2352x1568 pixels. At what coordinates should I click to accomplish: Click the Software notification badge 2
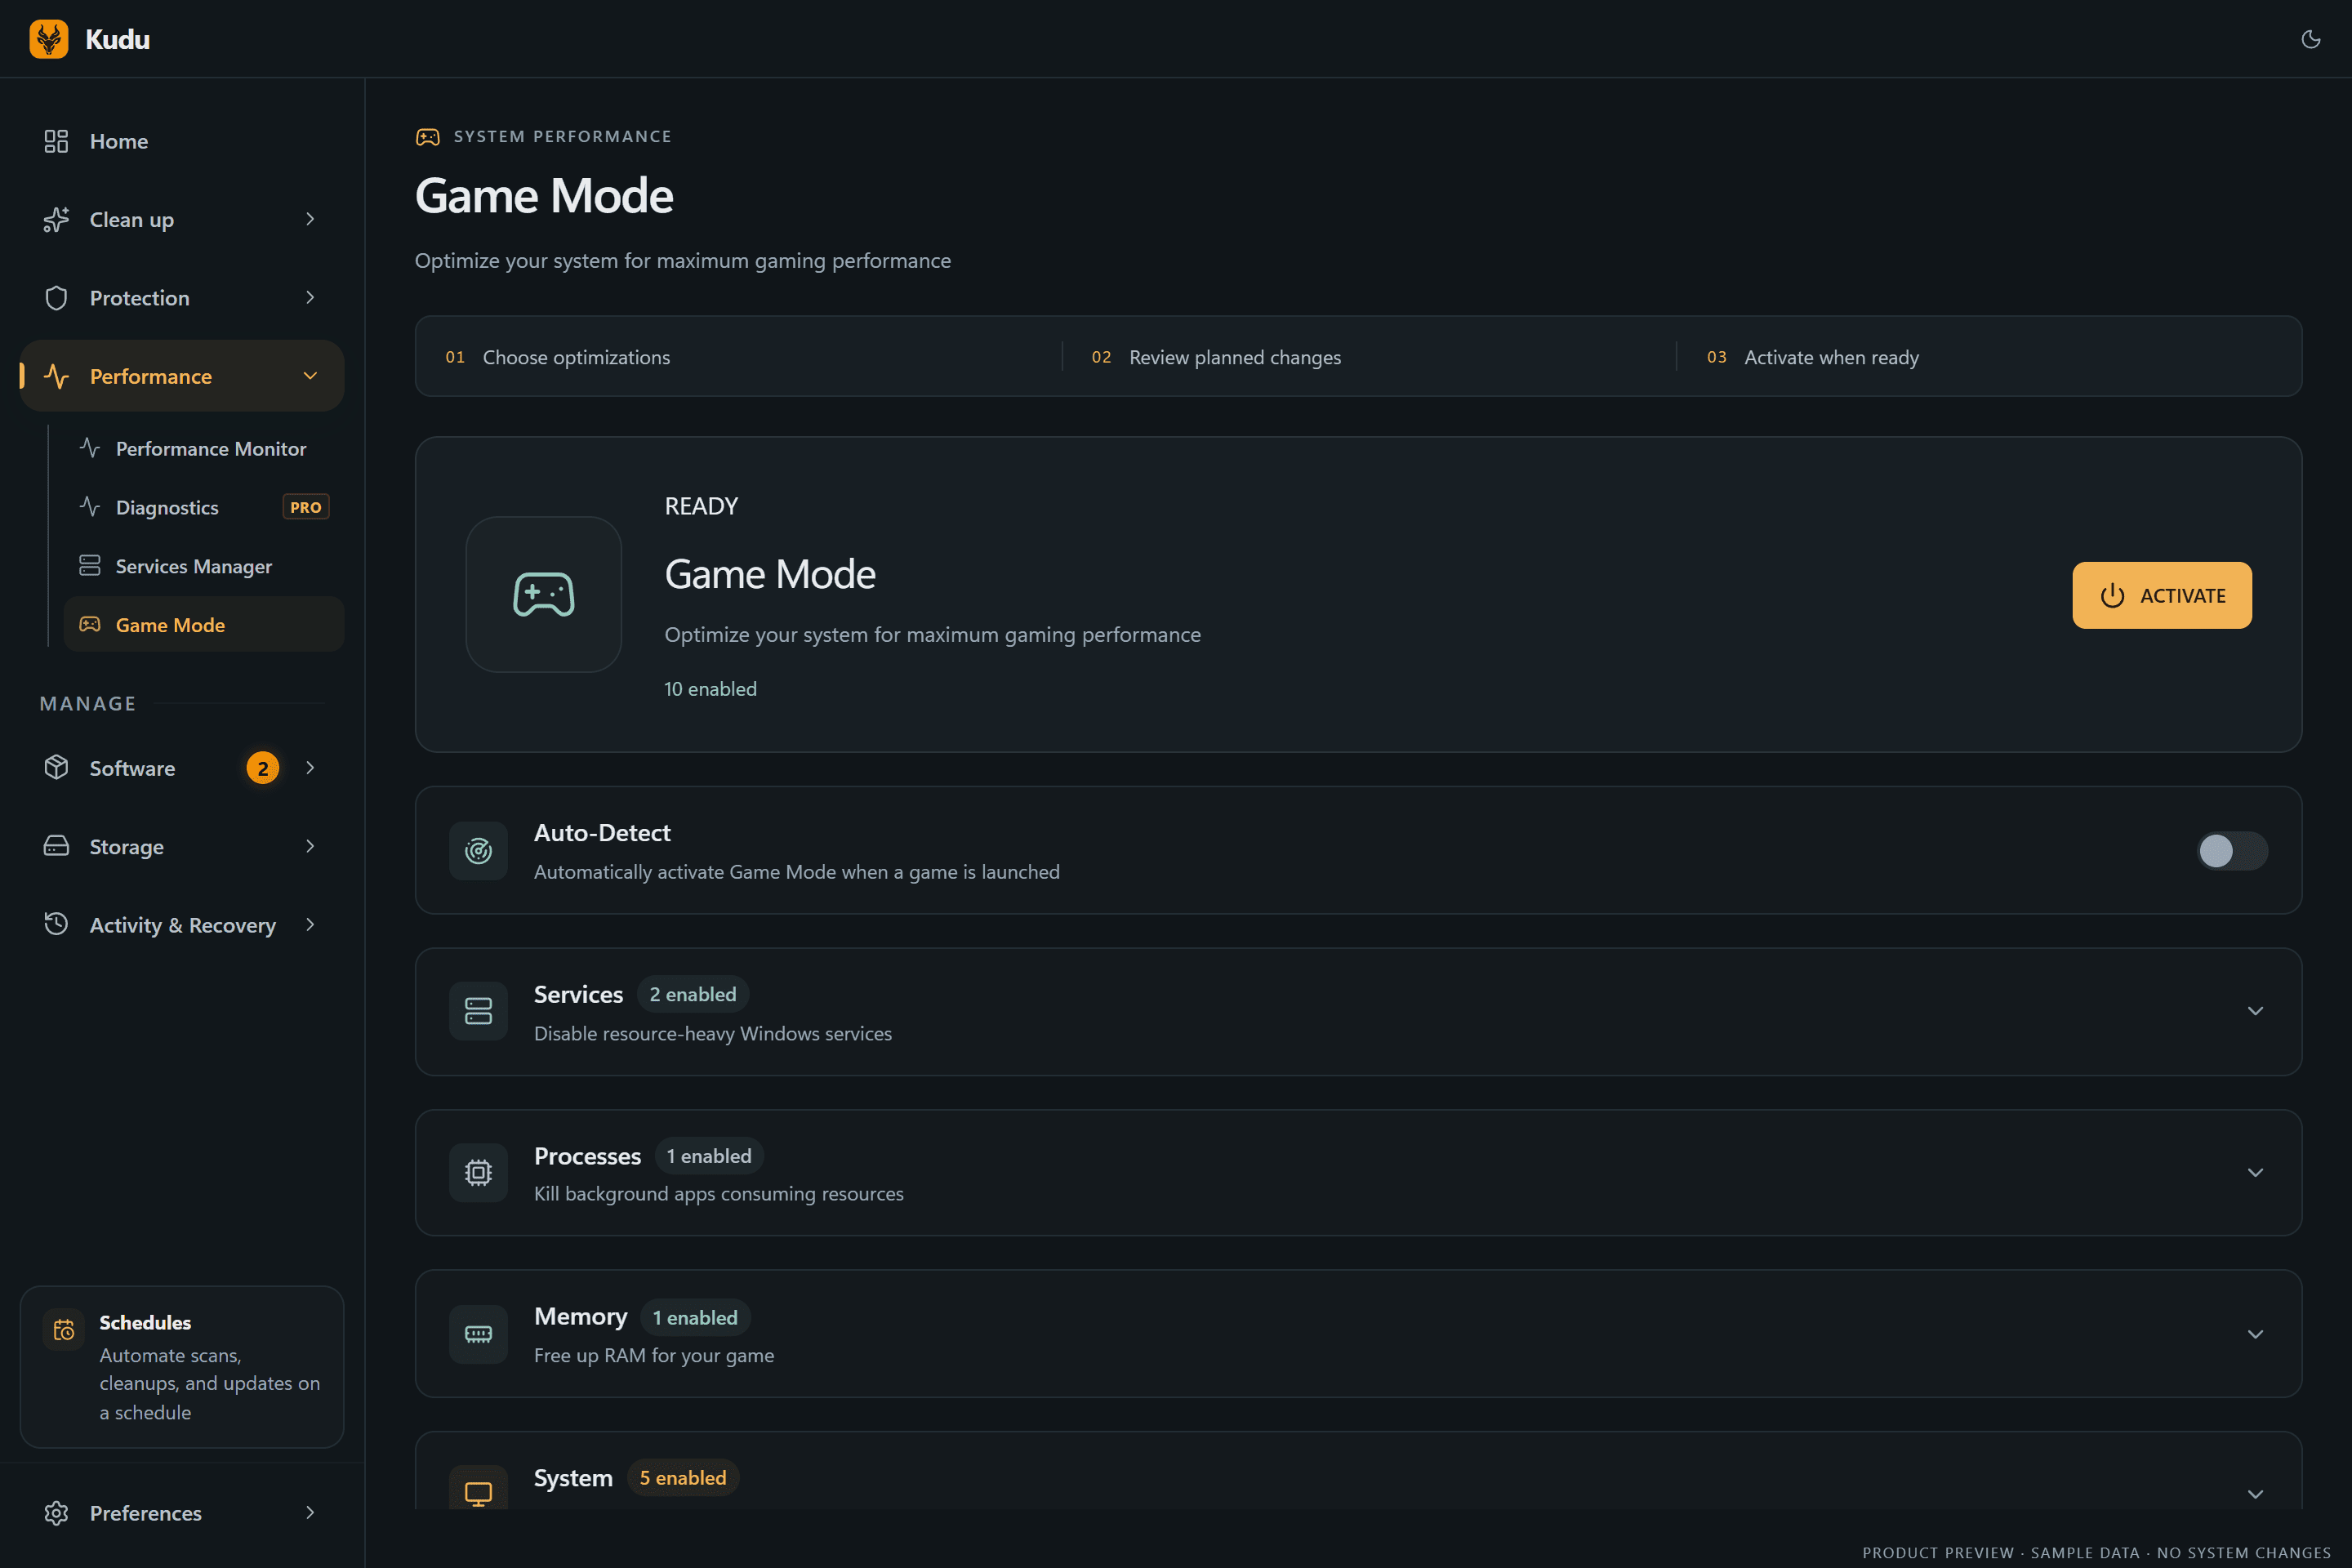[263, 768]
